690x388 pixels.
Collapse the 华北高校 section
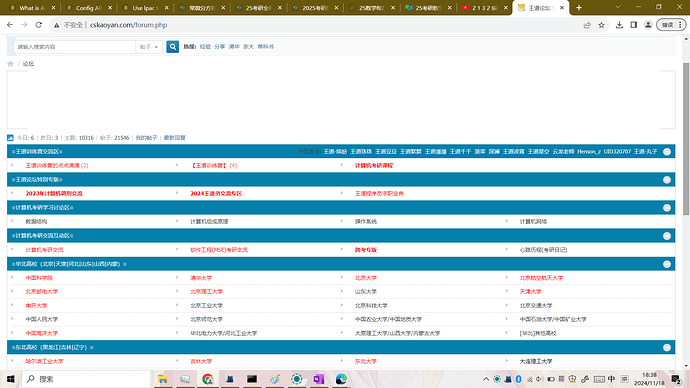[667, 264]
